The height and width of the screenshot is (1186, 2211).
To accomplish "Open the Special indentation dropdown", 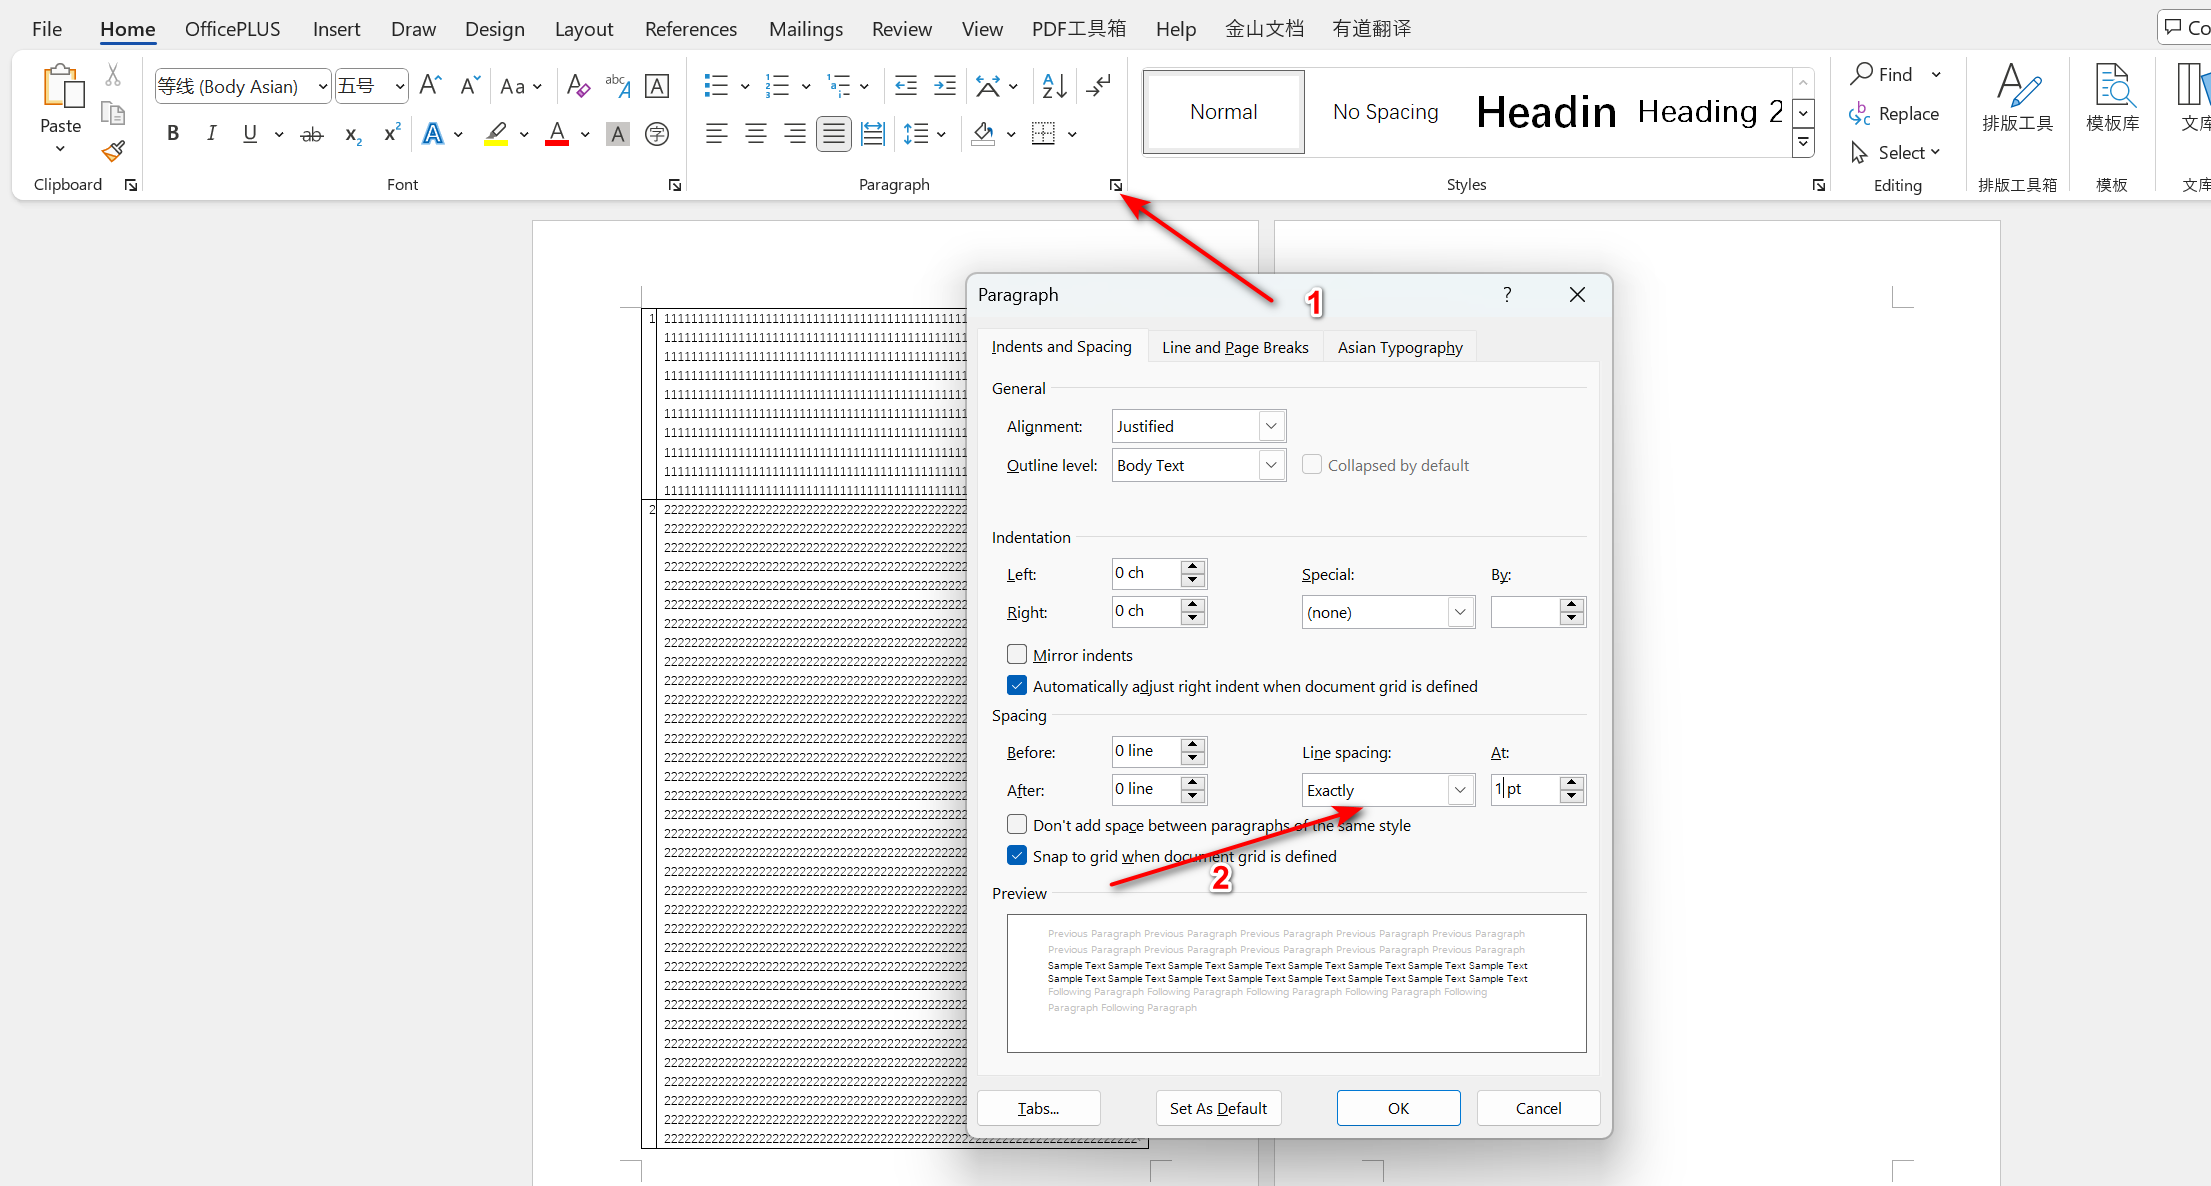I will tap(1460, 612).
